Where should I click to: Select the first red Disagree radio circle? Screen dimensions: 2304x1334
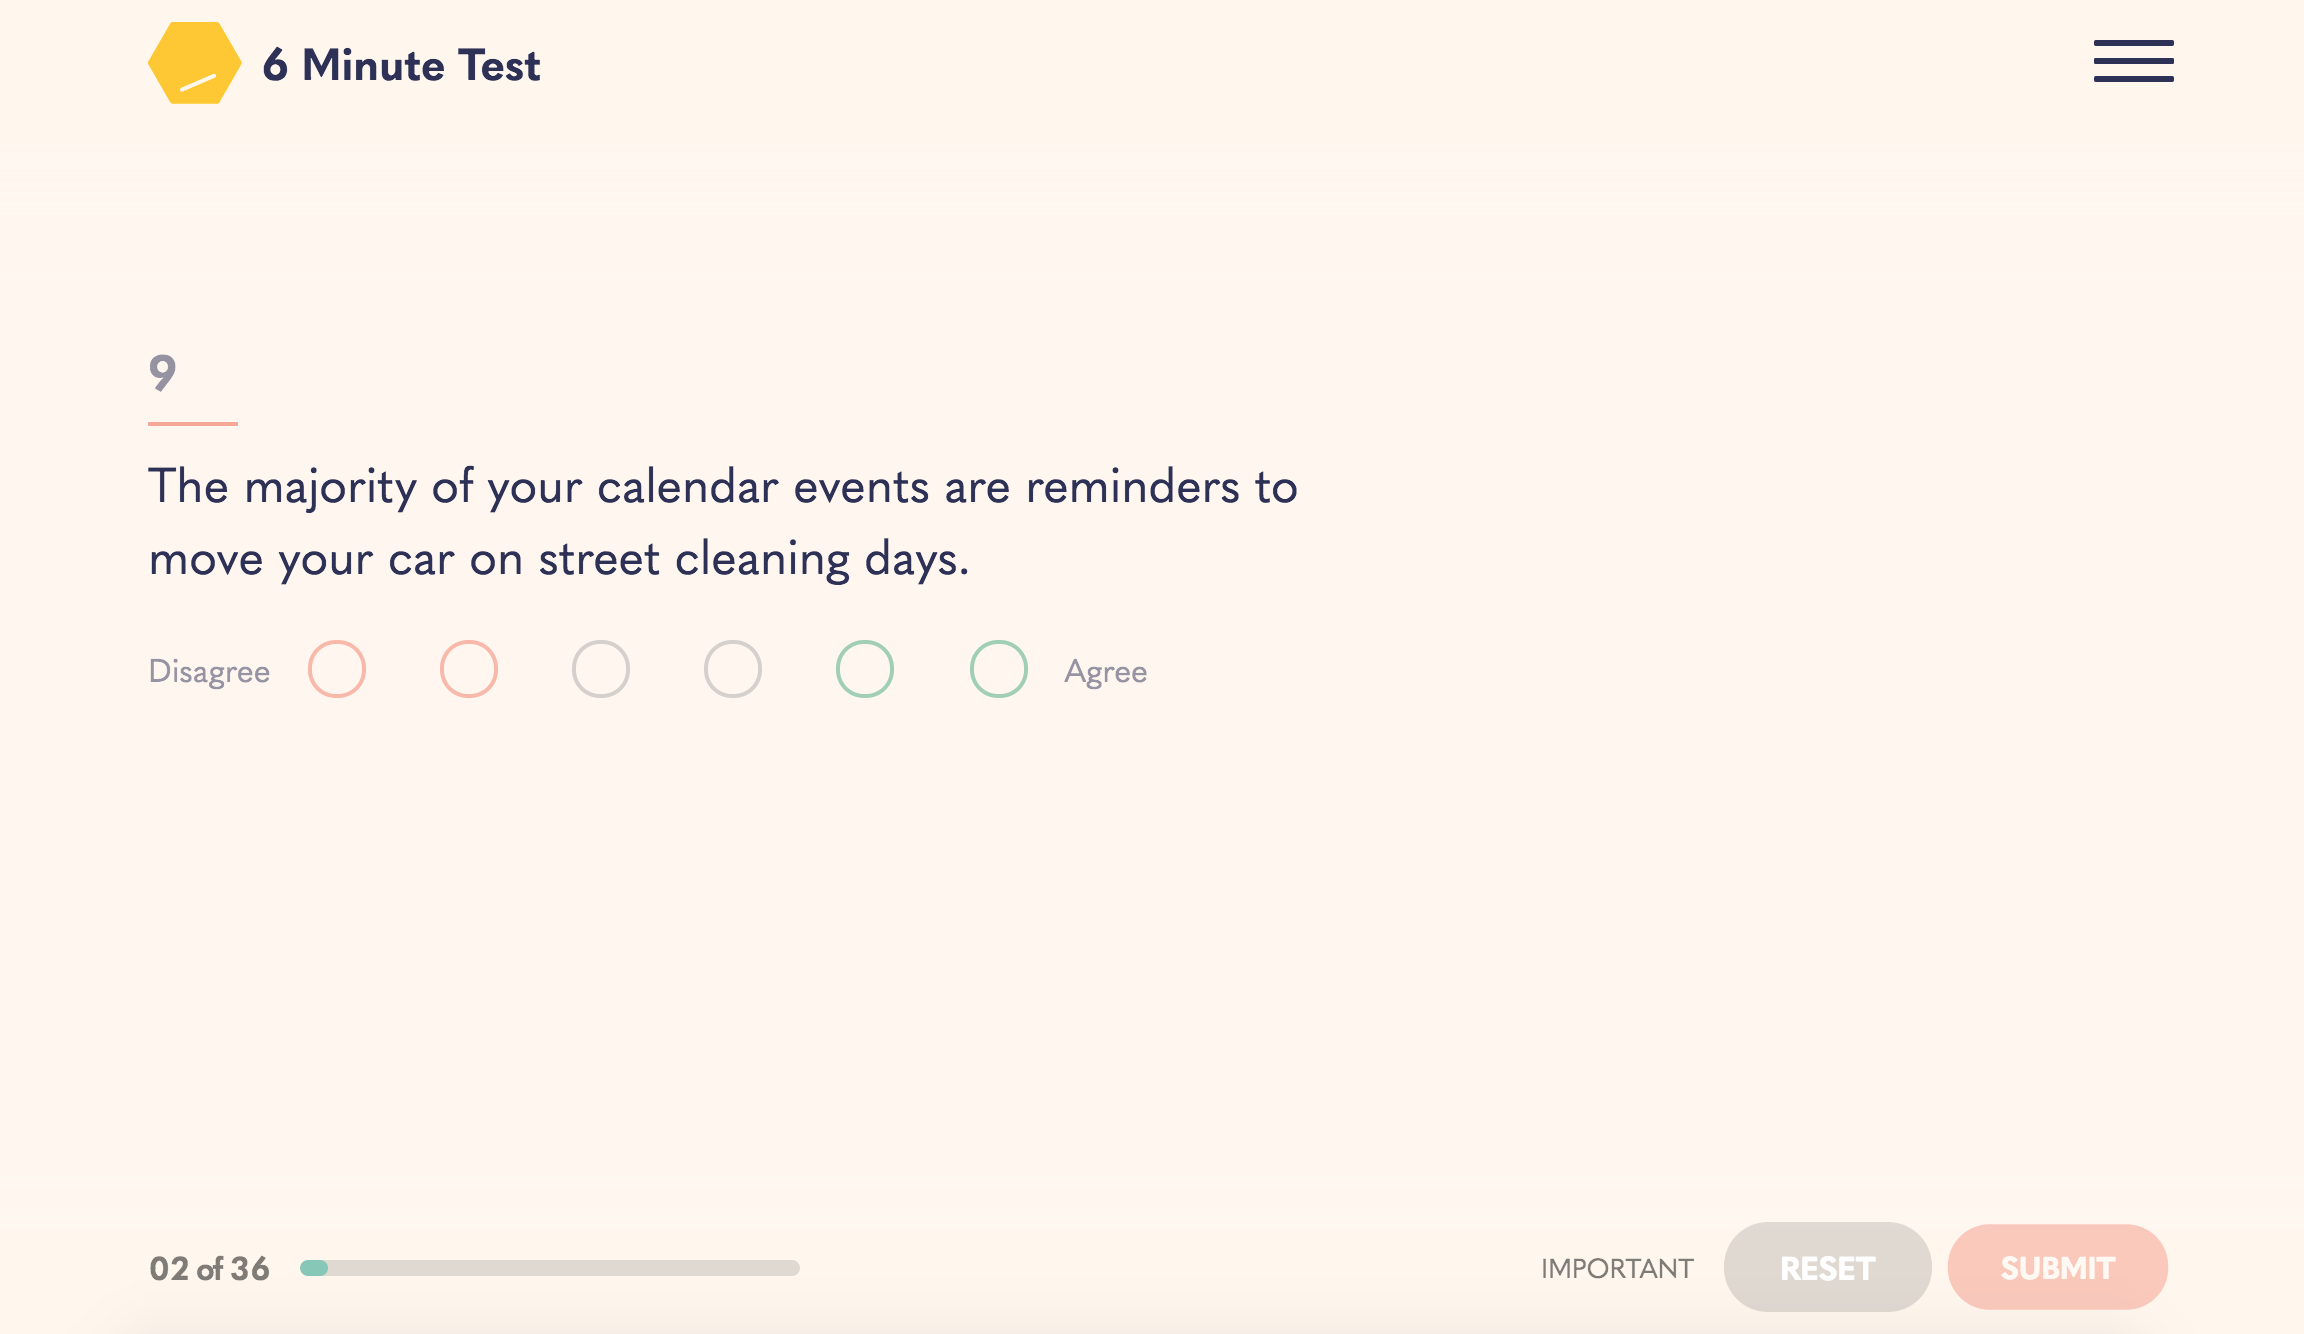[337, 669]
